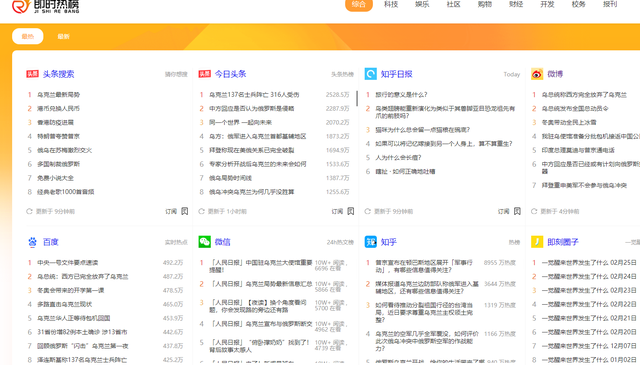Subscribe to 知乎日报 via 订阅
The image size is (640, 365).
pyautogui.click(x=504, y=211)
